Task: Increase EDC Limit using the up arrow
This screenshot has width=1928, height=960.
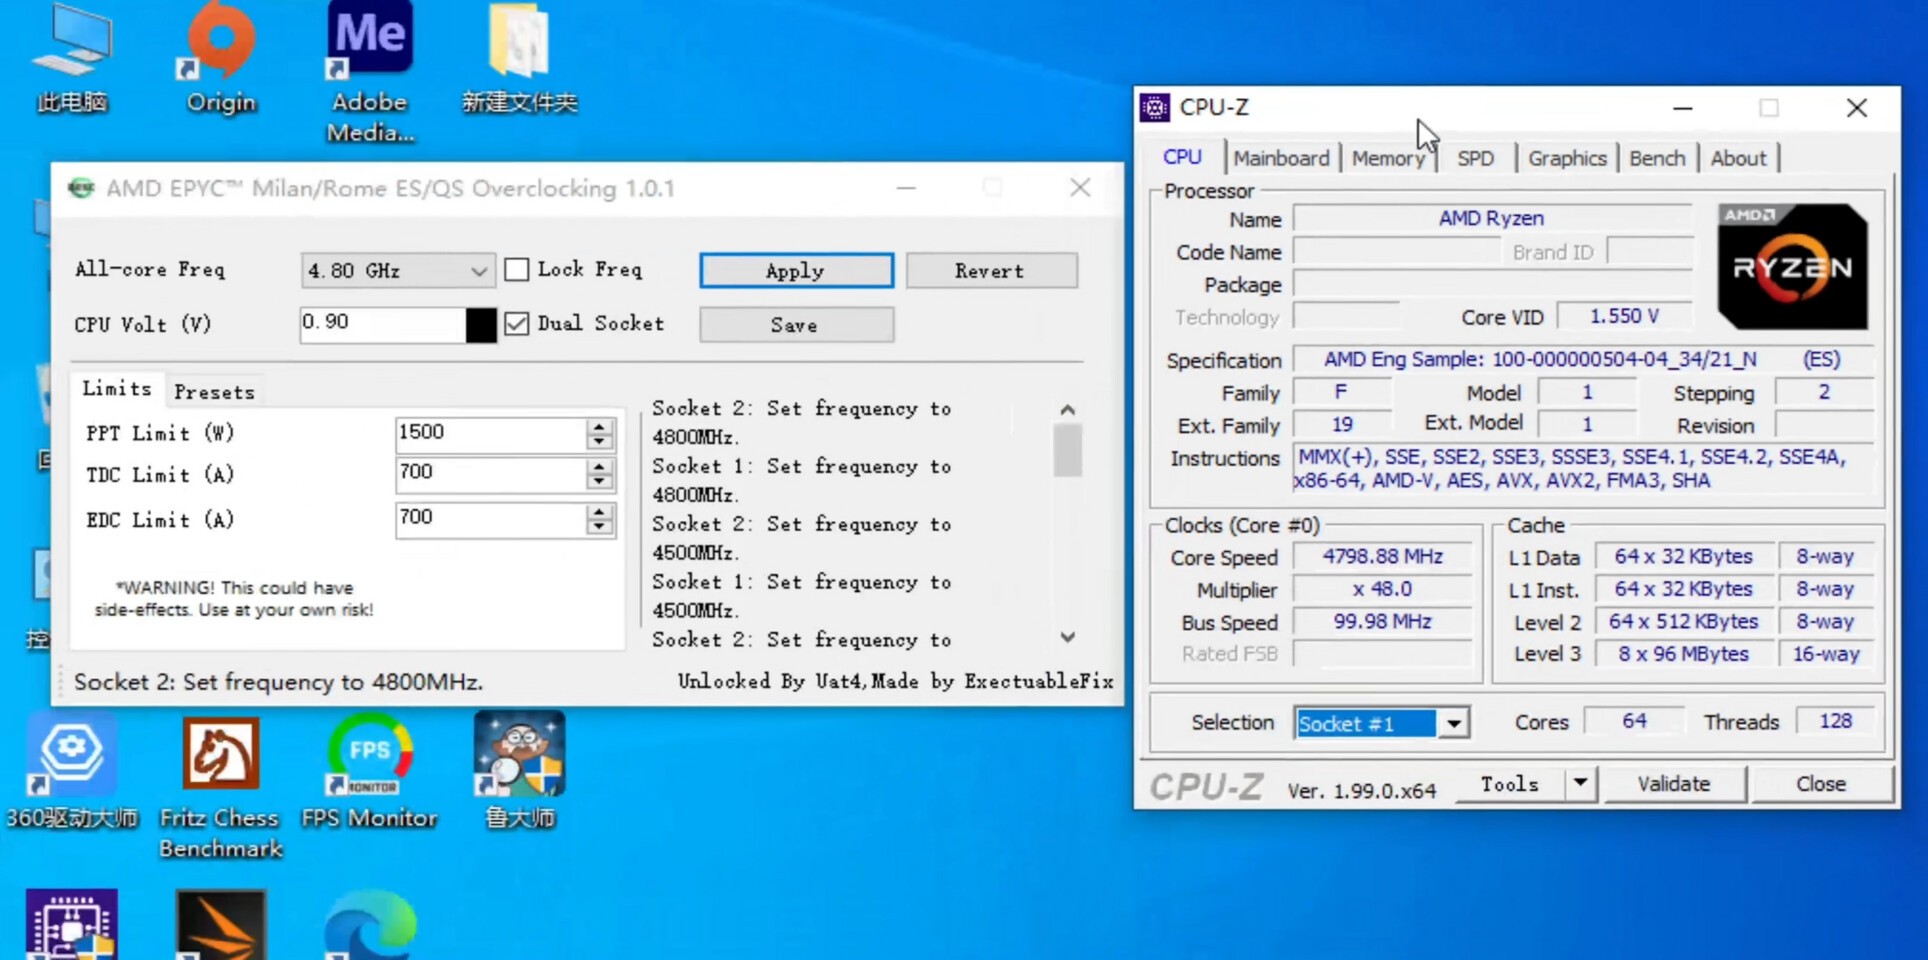Action: 600,511
